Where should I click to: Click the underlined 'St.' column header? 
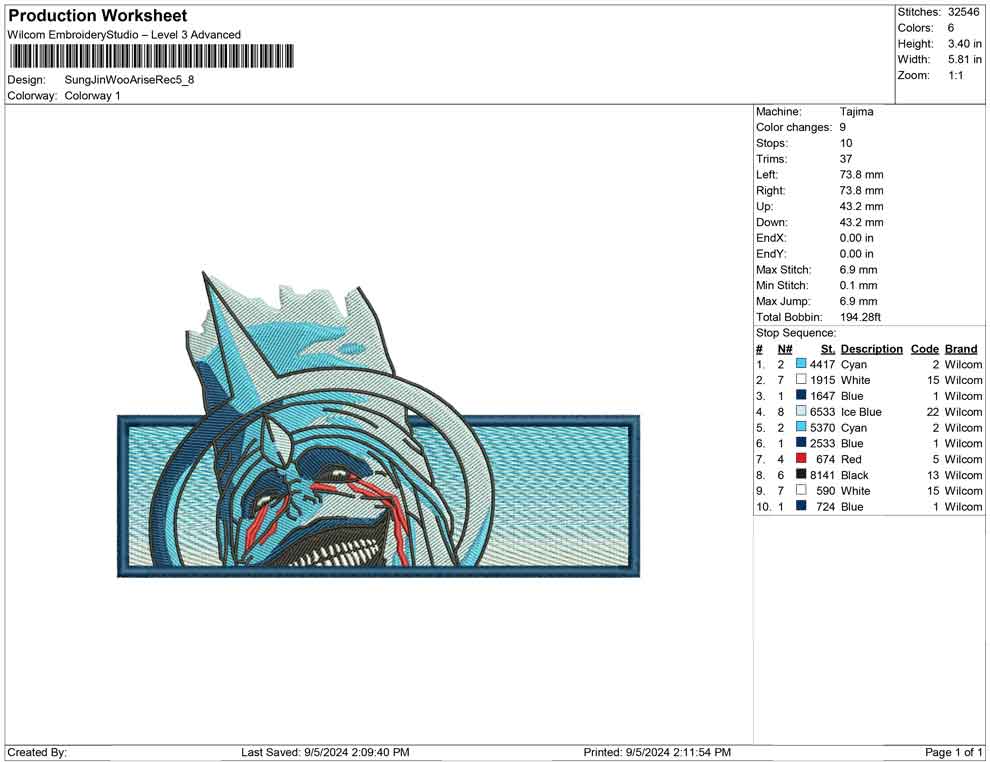coord(828,349)
